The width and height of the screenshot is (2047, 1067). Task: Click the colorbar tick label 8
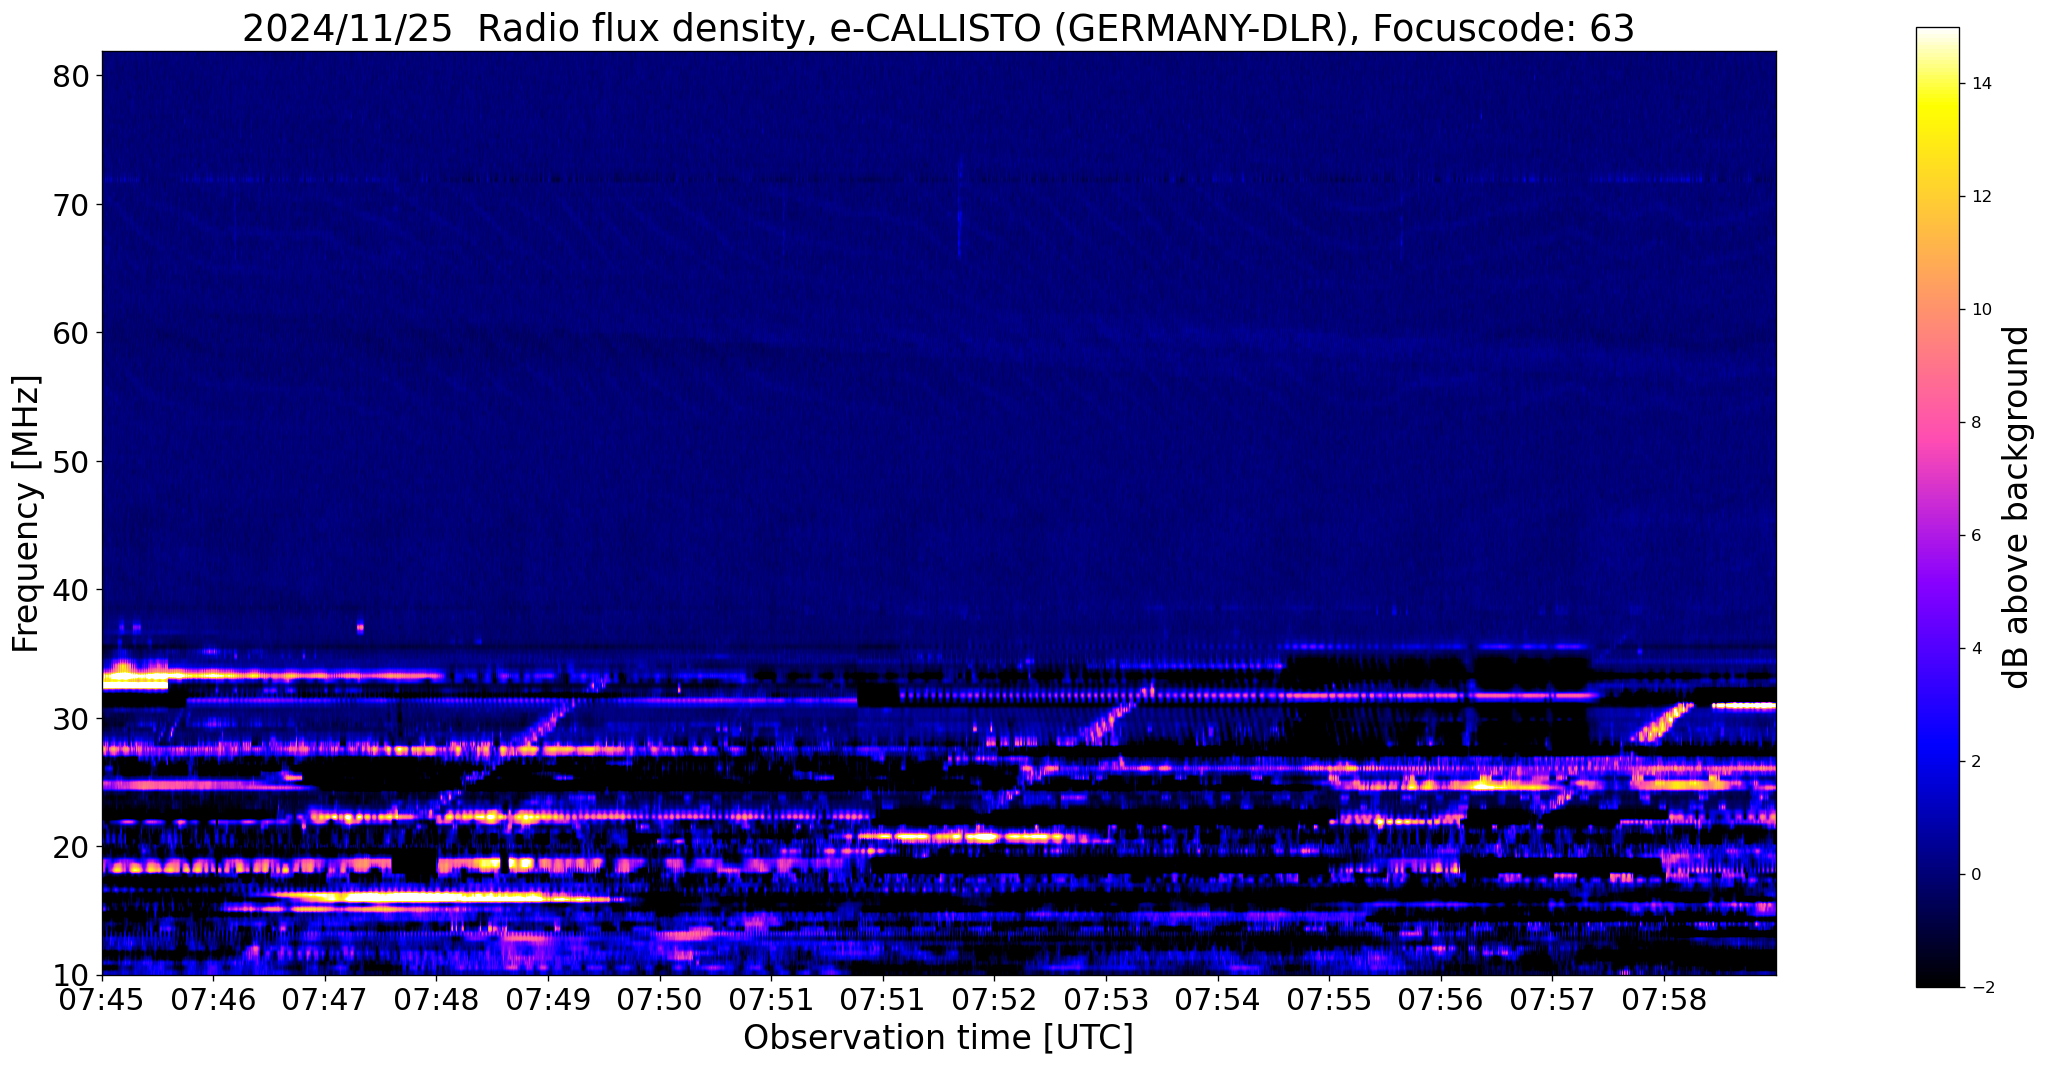1976,423
